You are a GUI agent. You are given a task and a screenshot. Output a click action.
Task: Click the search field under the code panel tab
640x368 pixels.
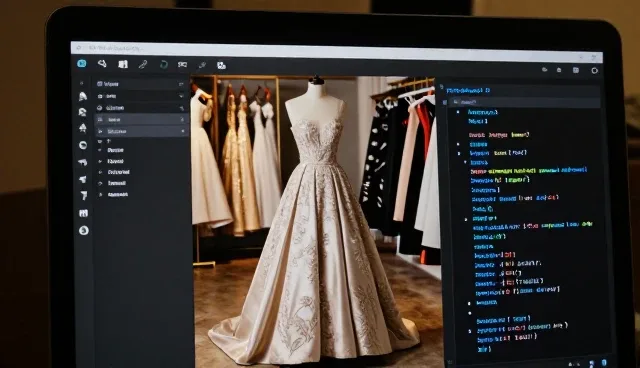pyautogui.click(x=524, y=102)
